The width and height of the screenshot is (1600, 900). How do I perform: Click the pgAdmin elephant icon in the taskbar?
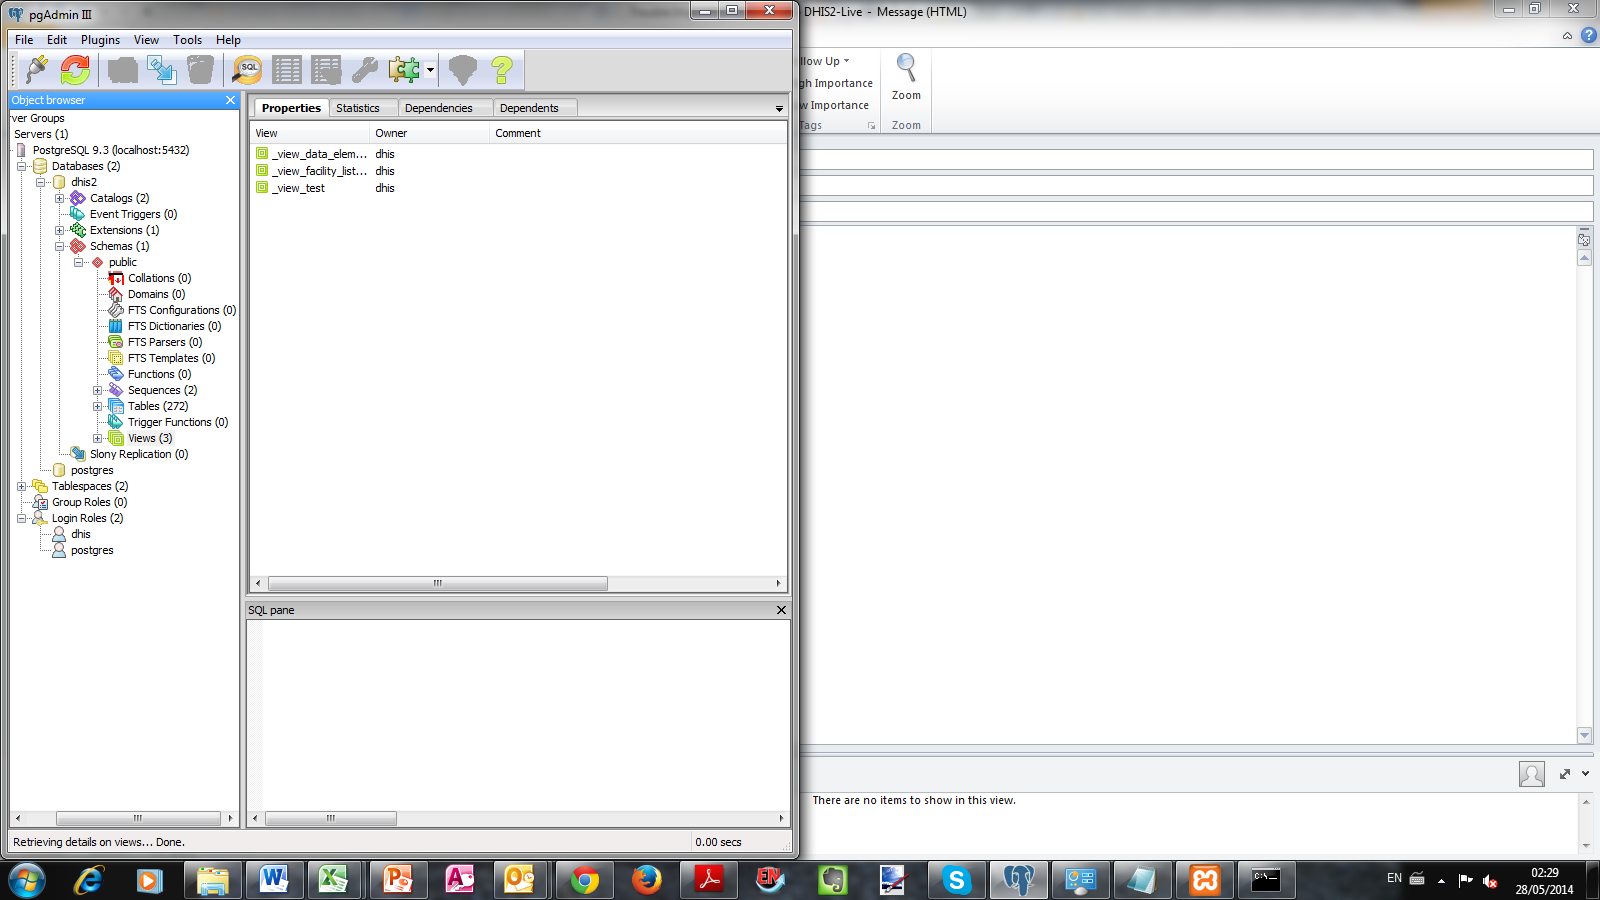click(1019, 880)
